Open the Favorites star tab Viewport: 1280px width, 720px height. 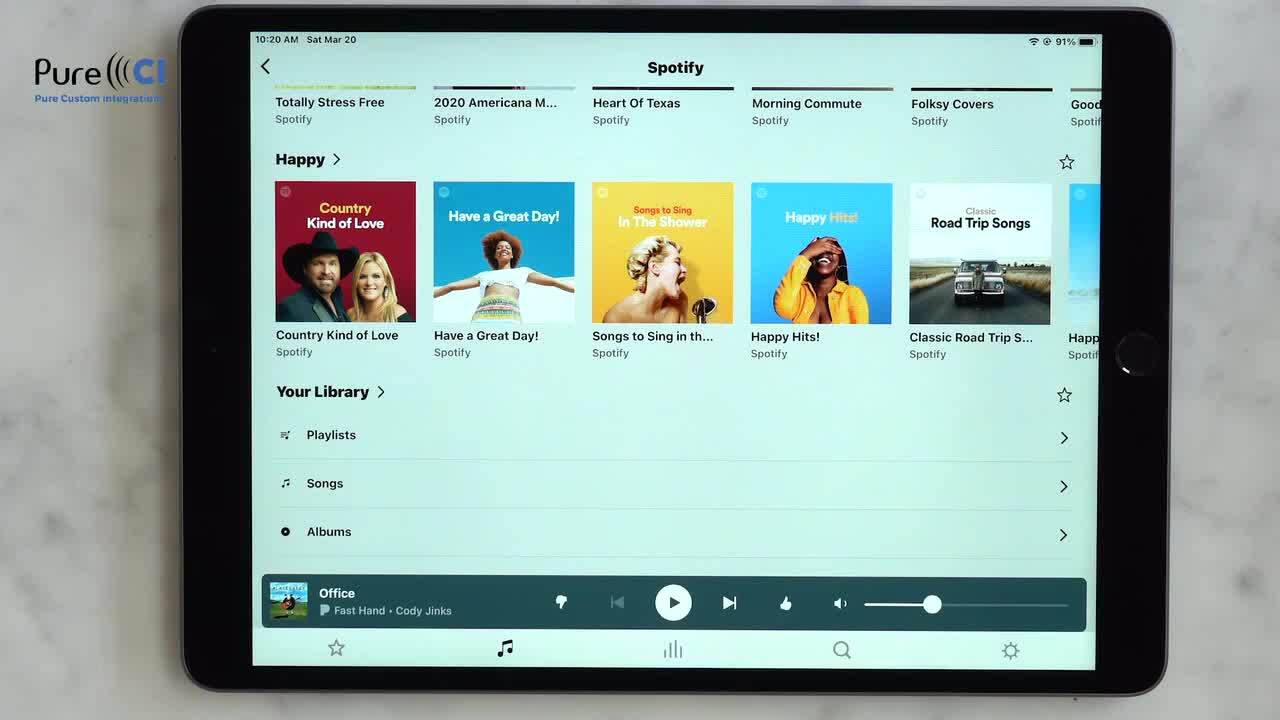click(x=336, y=648)
